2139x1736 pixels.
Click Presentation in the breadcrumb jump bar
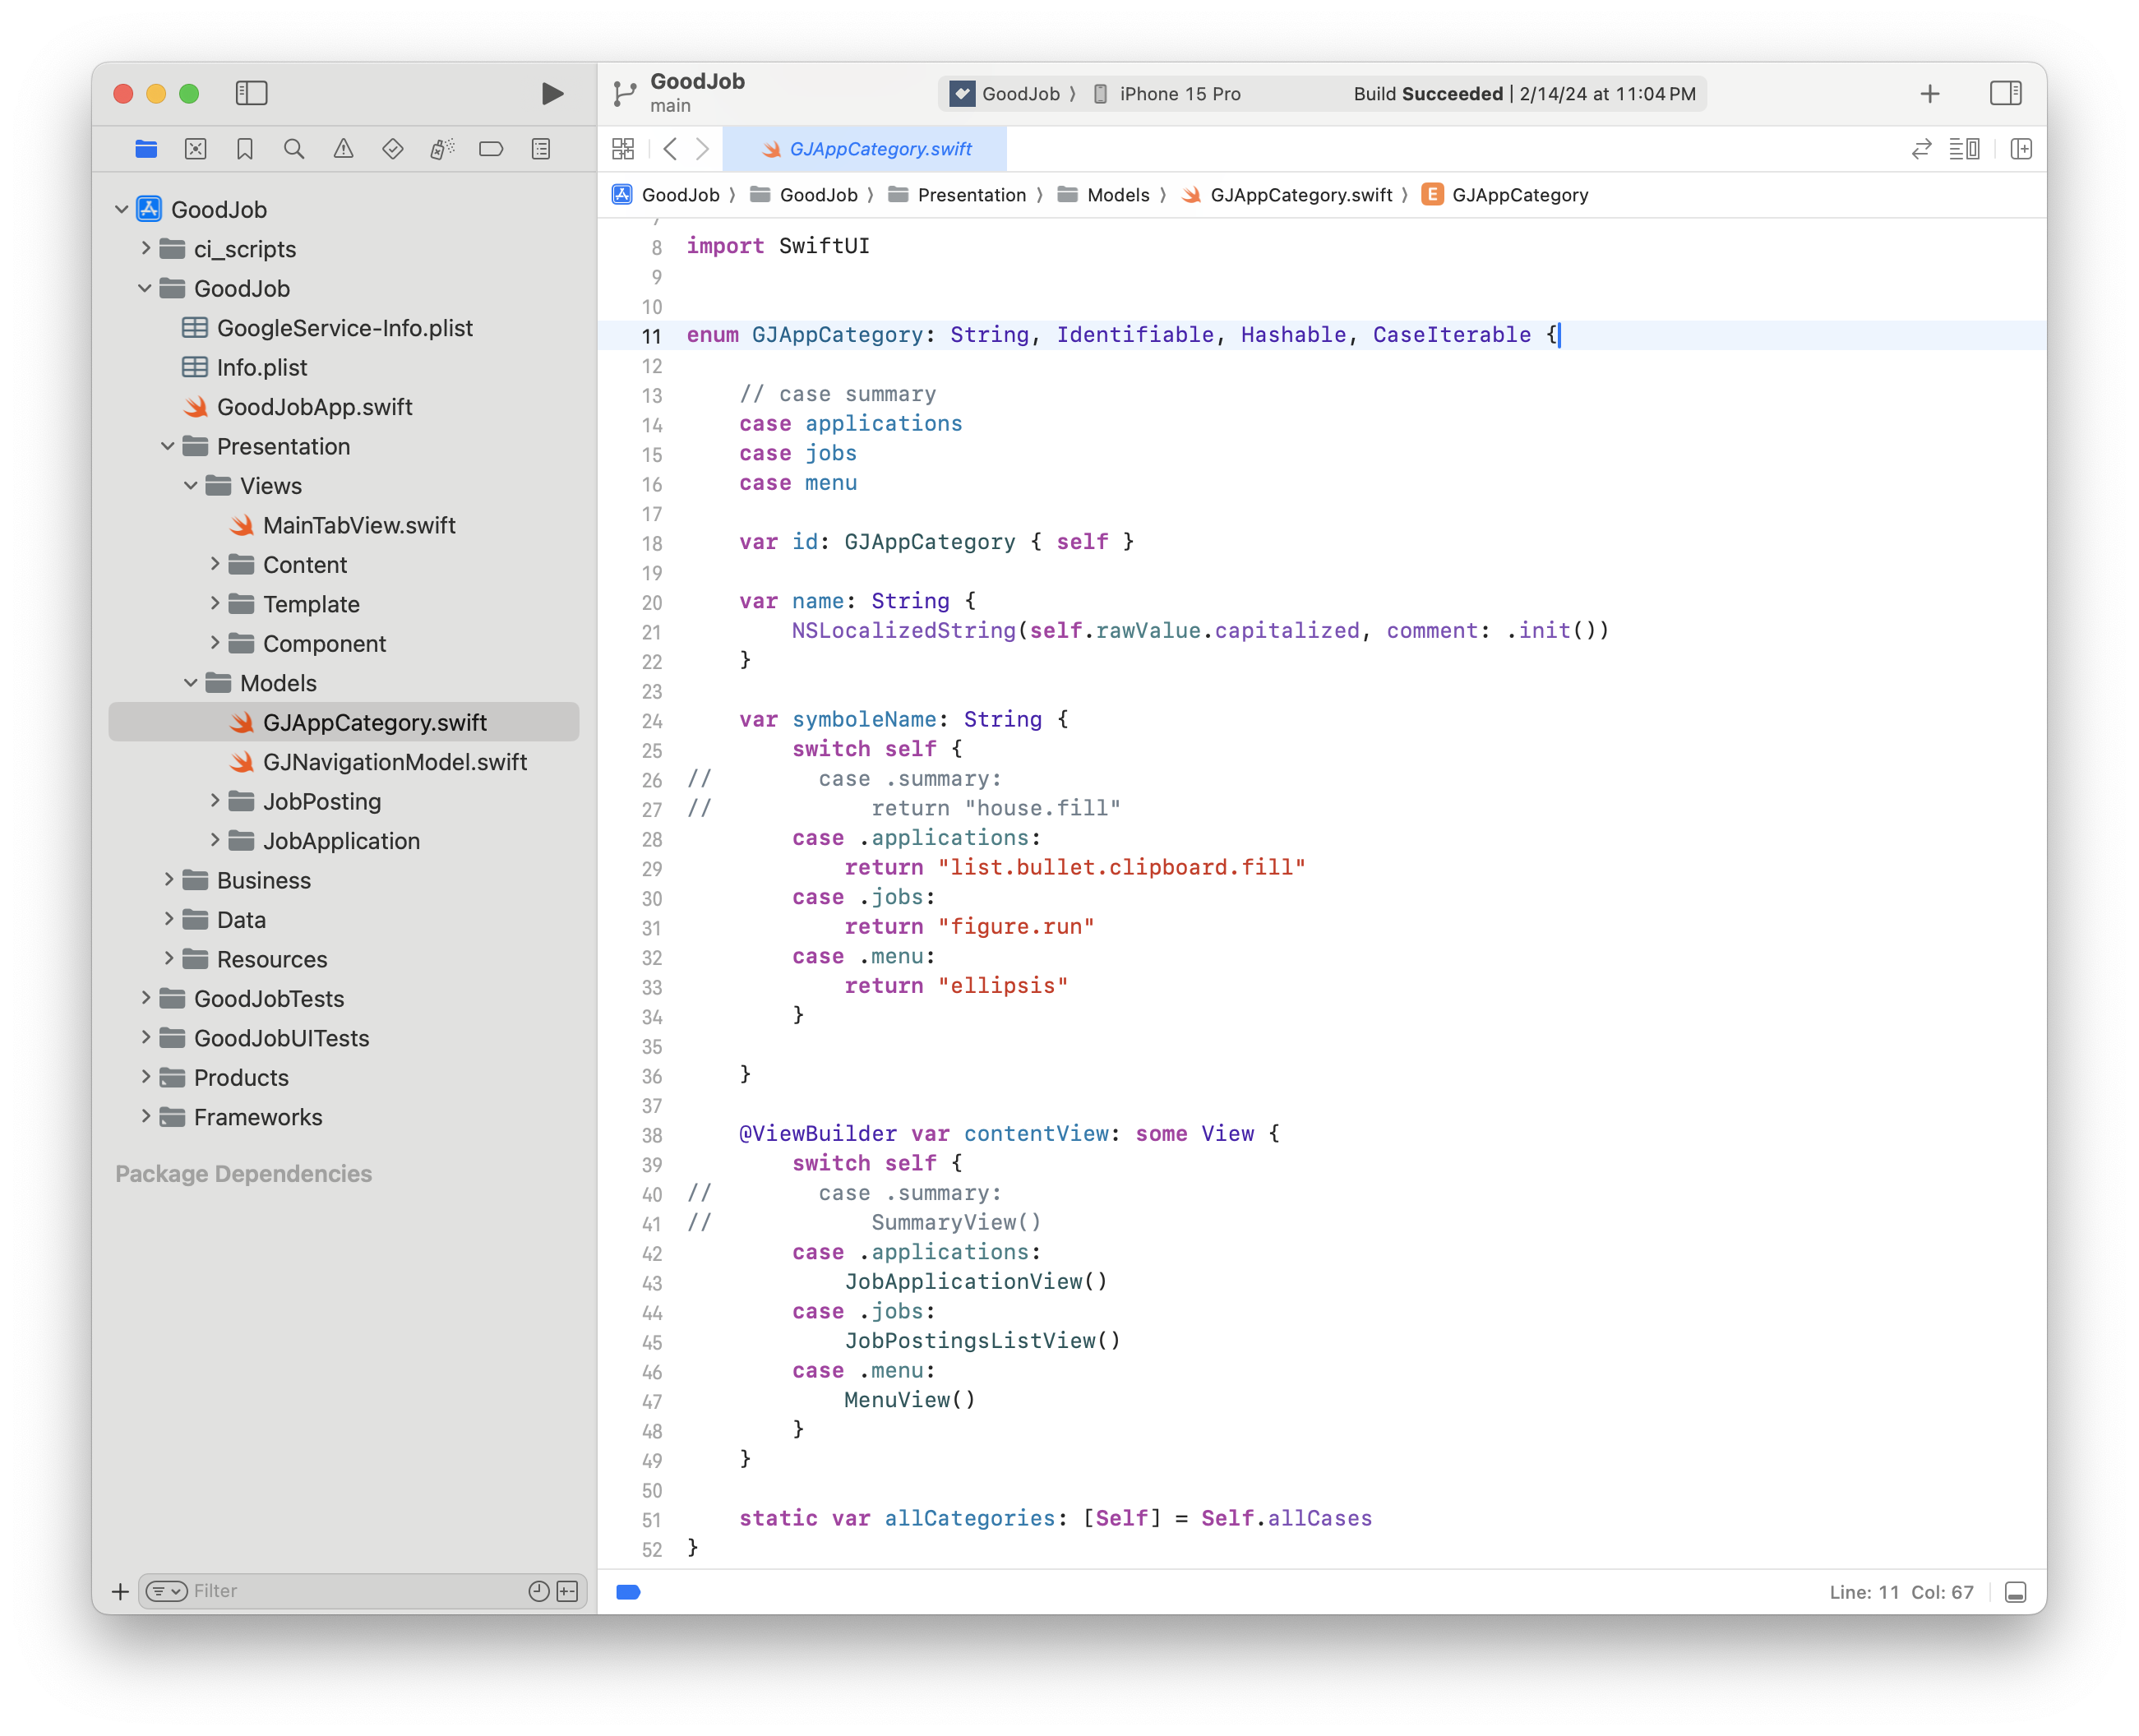(x=971, y=195)
